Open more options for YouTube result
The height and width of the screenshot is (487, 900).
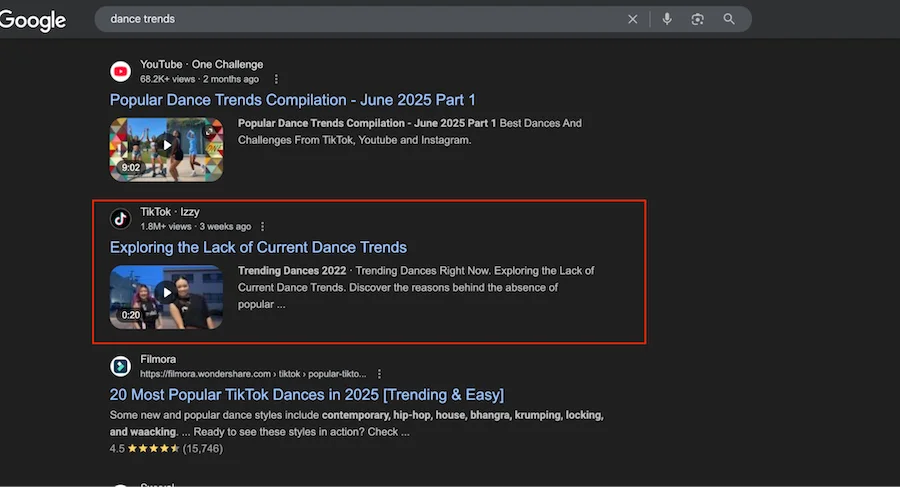[276, 79]
